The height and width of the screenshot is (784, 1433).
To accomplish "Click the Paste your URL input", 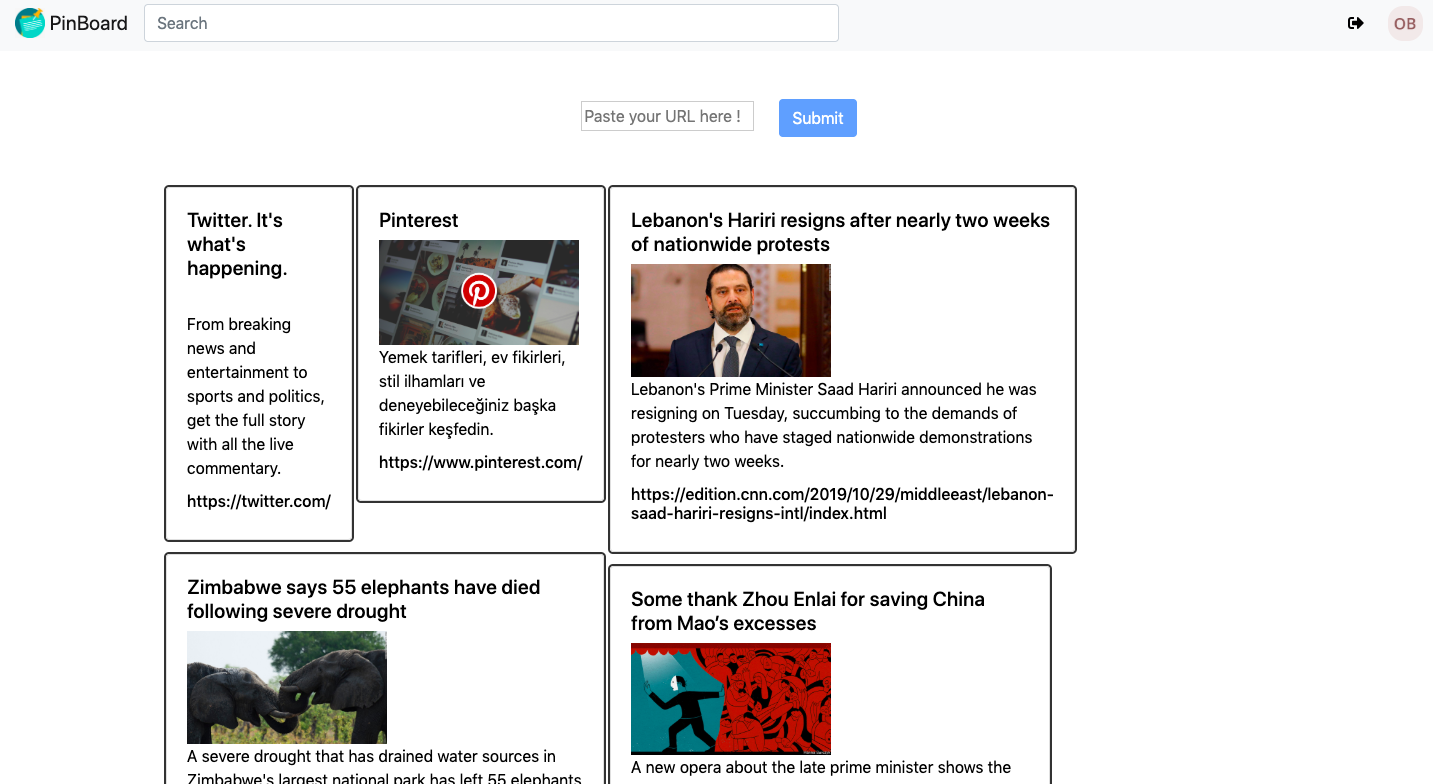I will [667, 116].
